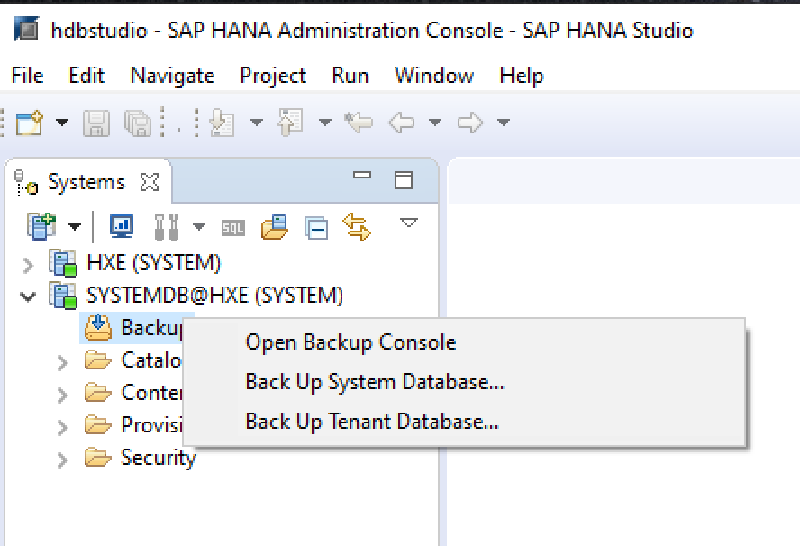Click the Previous Annotation toolbar icon
800x546 pixels.
coord(291,122)
